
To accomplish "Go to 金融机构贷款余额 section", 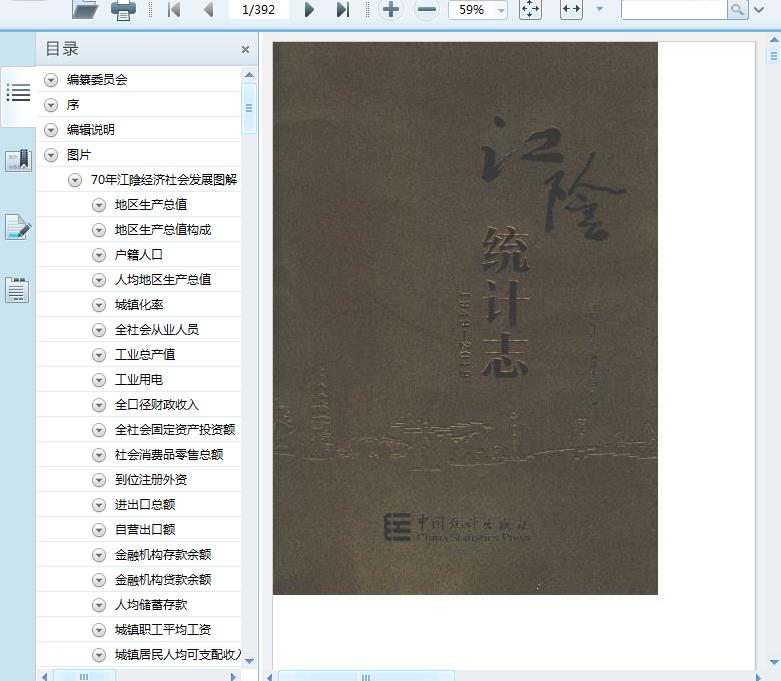I will point(163,580).
